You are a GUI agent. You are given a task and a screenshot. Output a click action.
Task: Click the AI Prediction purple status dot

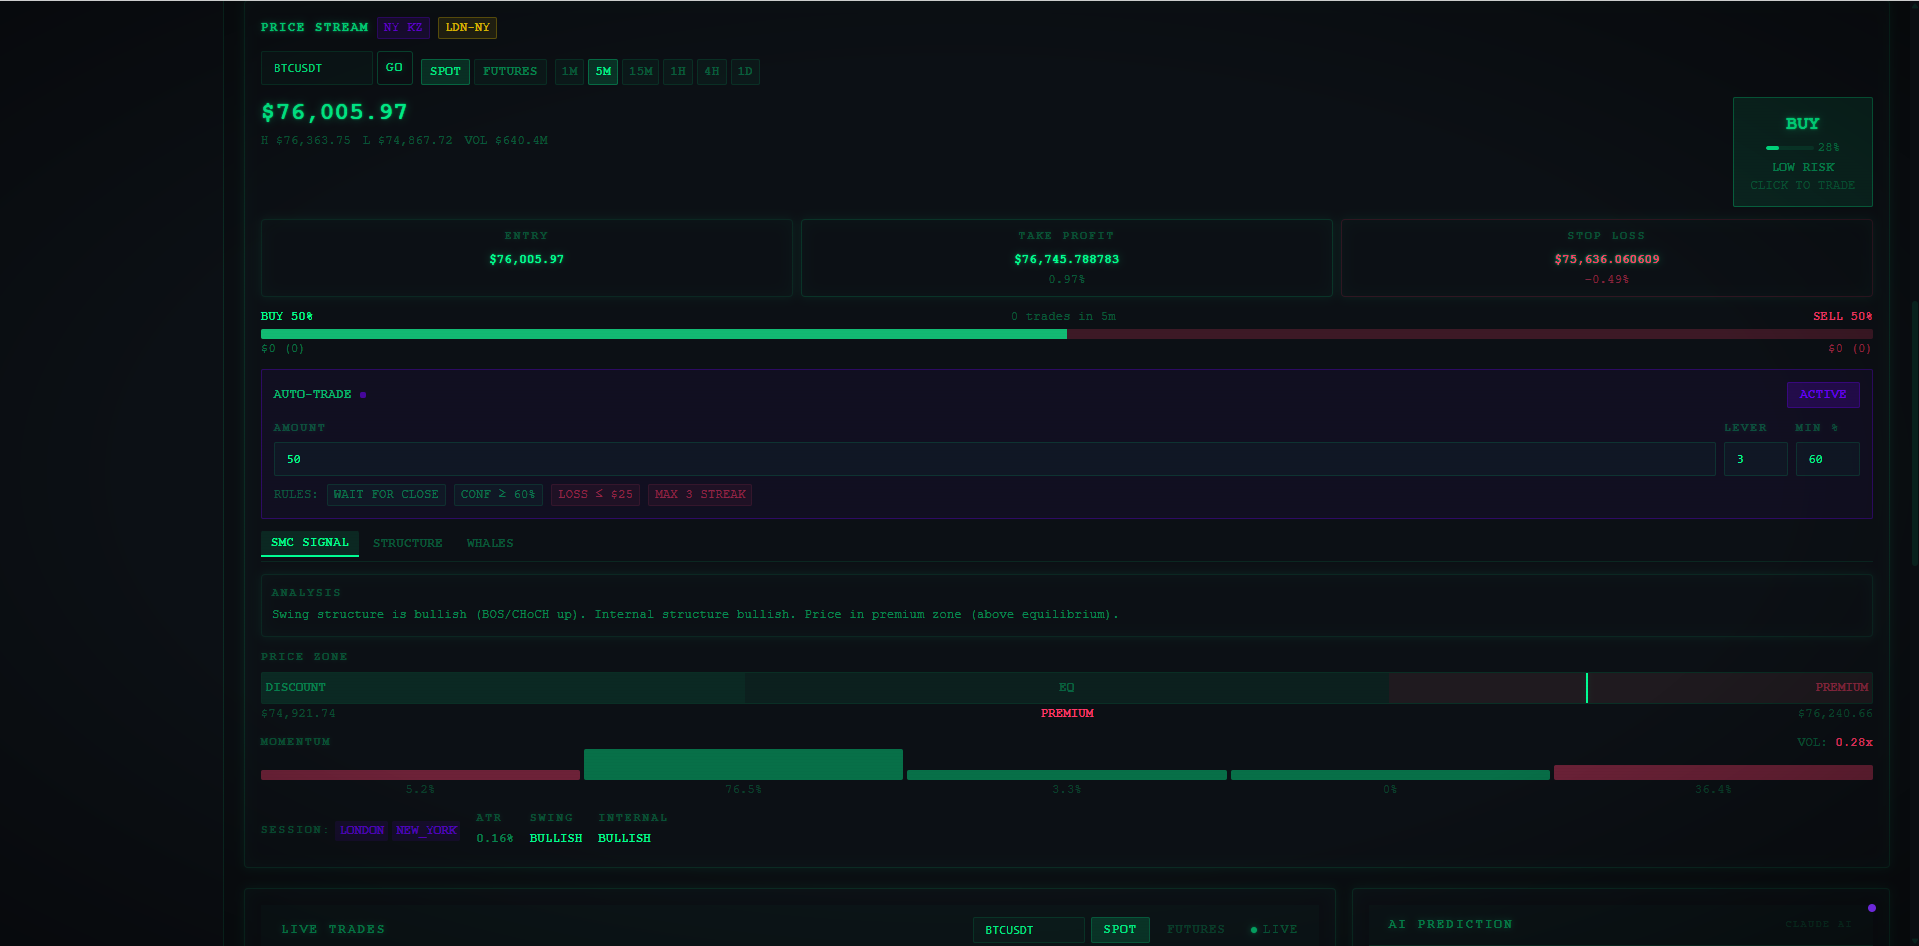coord(1872,908)
